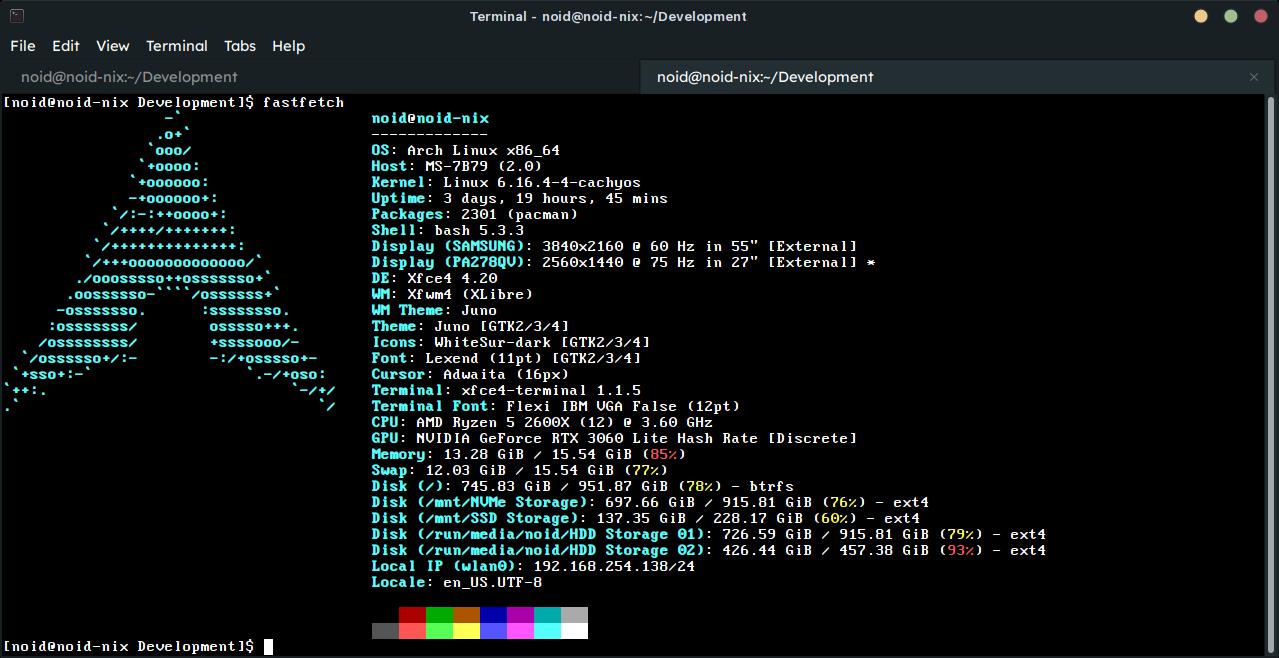Click the Kernel 6.16.4-4-cachyos line
This screenshot has width=1279, height=658.
point(506,182)
